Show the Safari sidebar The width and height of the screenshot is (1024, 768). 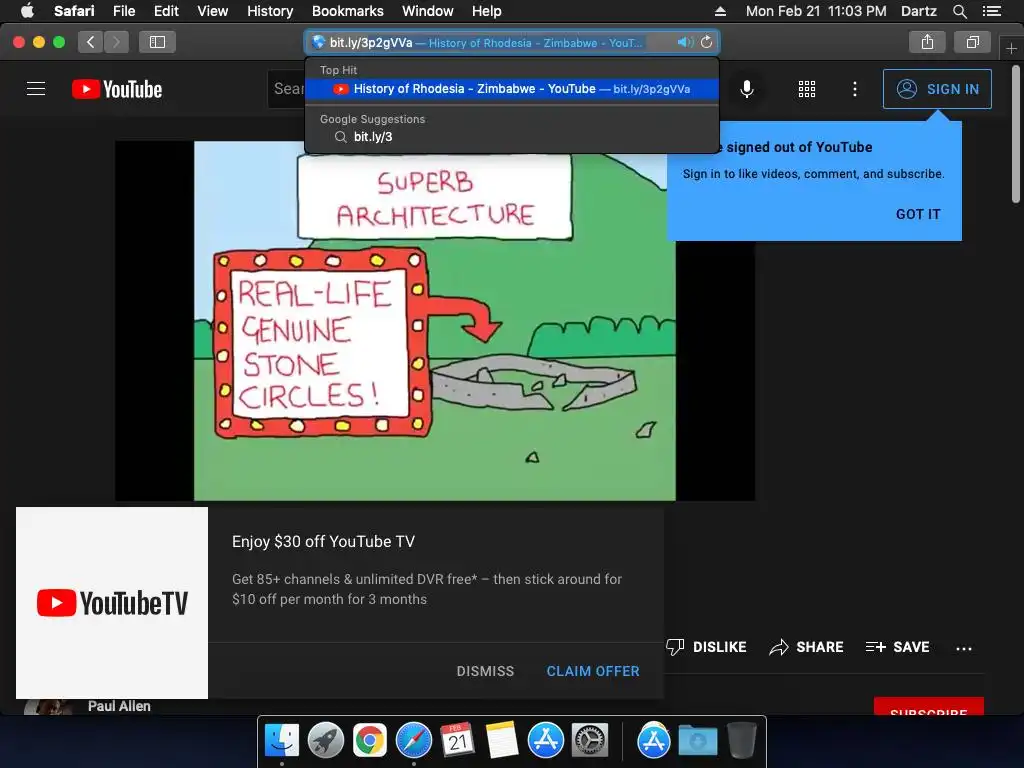click(157, 42)
